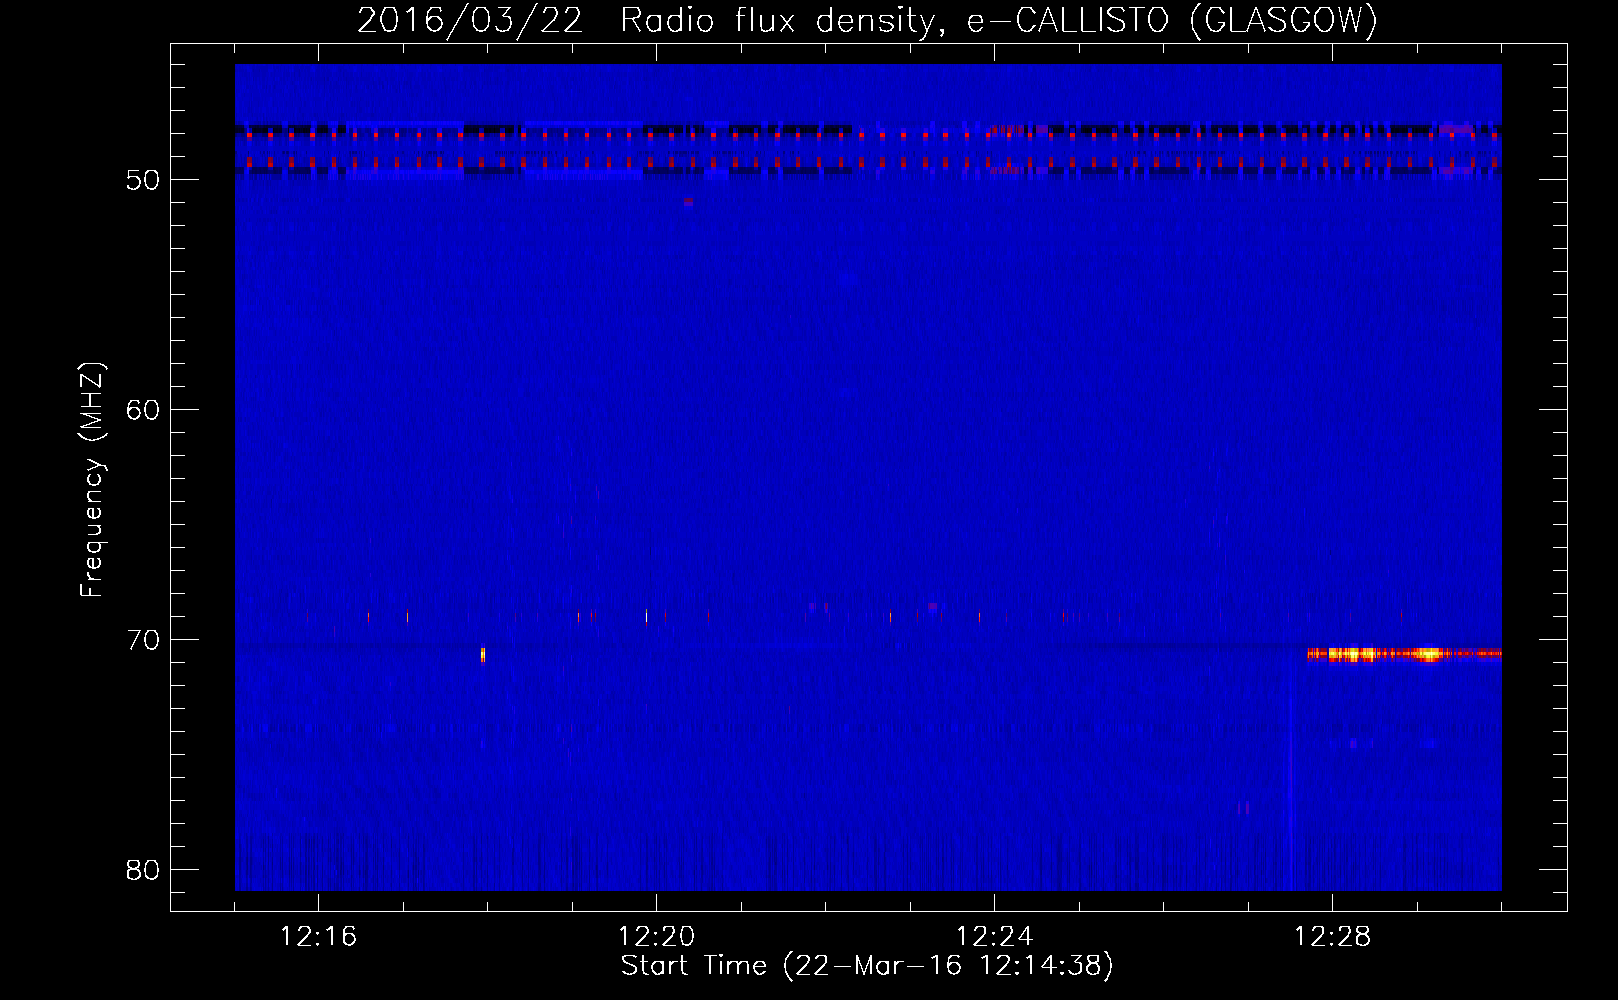Image resolution: width=1618 pixels, height=1000 pixels.
Task: Click the "12:20" time tick label
Action: pos(657,937)
